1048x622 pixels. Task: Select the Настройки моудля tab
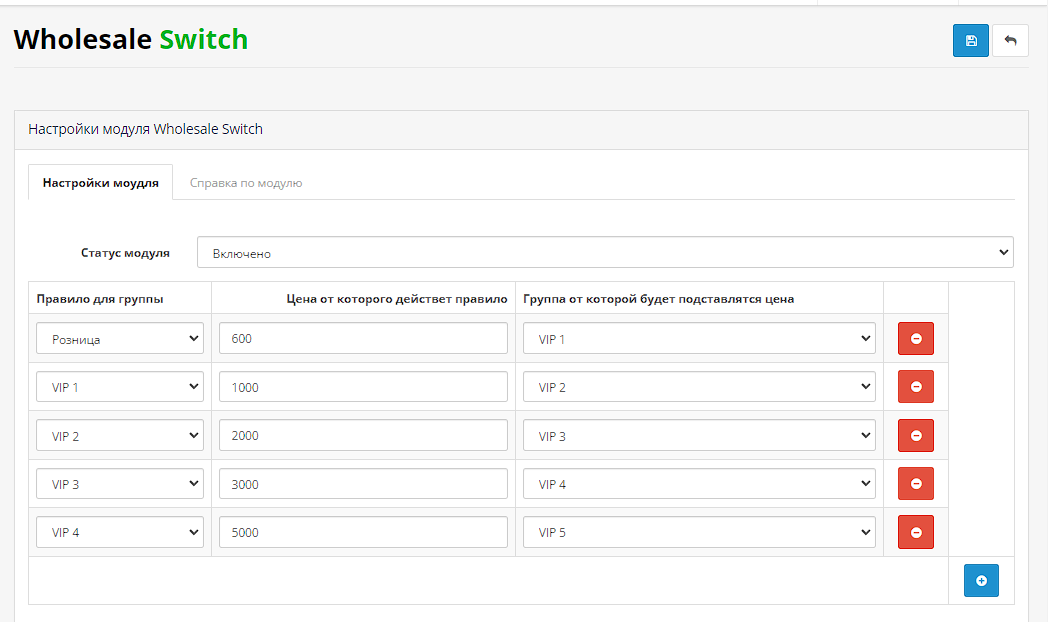[100, 183]
